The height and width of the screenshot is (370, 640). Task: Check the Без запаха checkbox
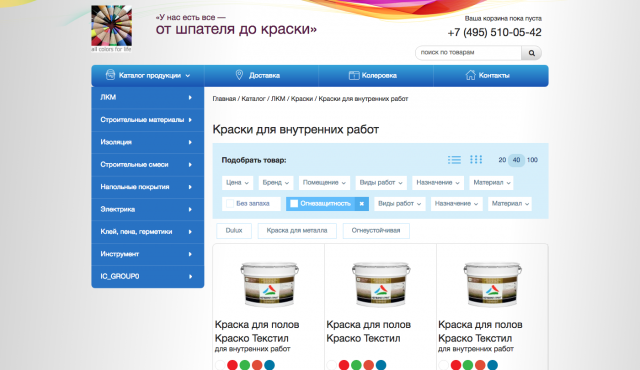coord(230,204)
